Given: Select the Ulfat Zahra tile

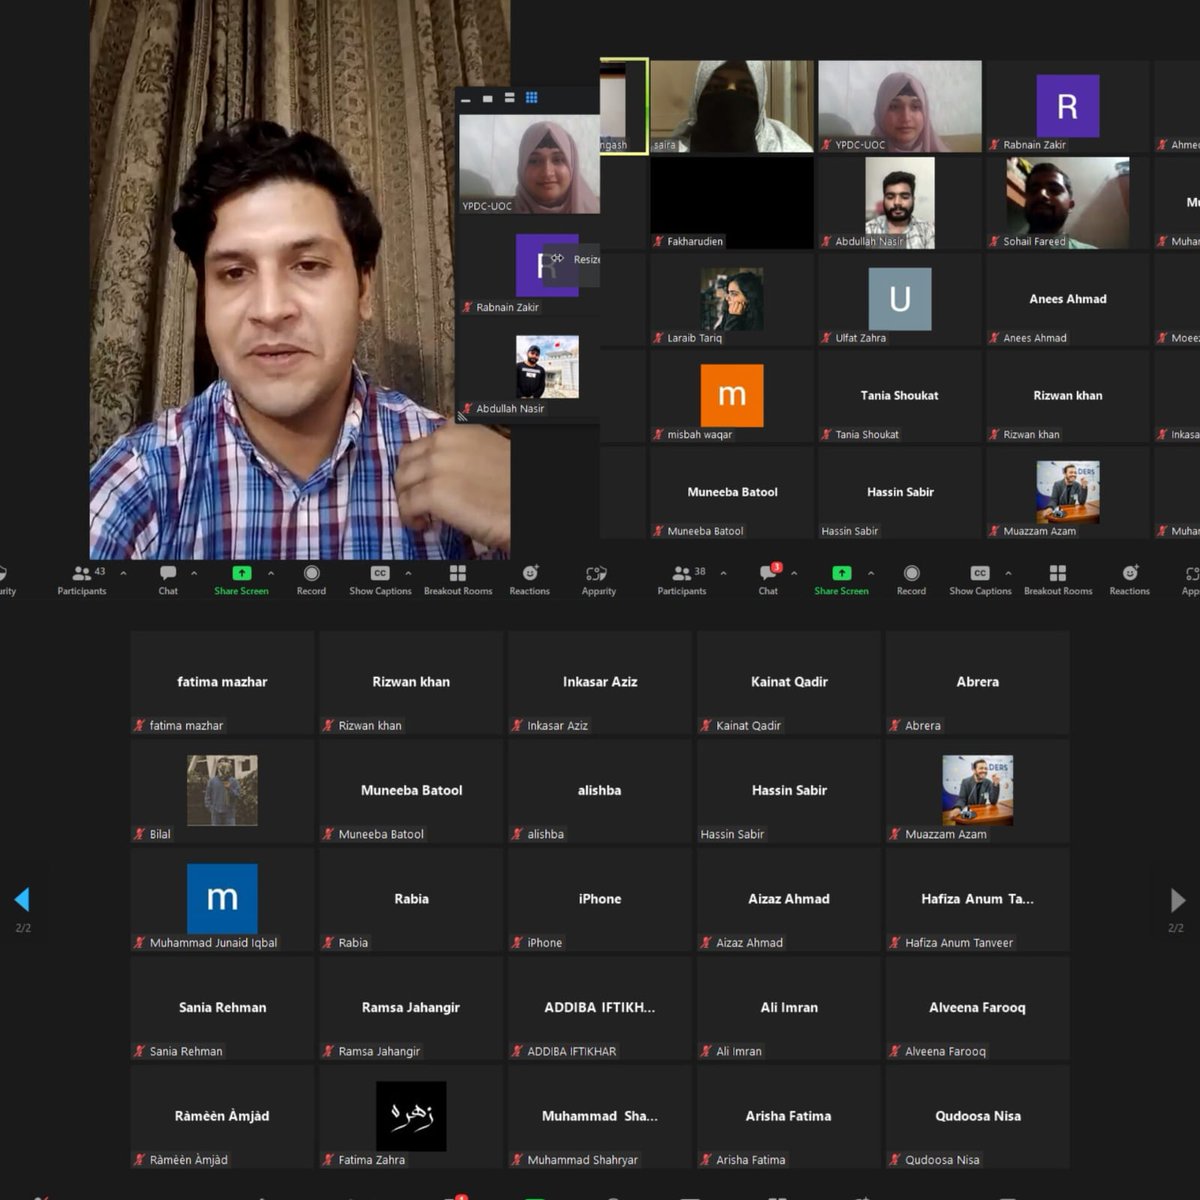Looking at the screenshot, I should (x=900, y=299).
